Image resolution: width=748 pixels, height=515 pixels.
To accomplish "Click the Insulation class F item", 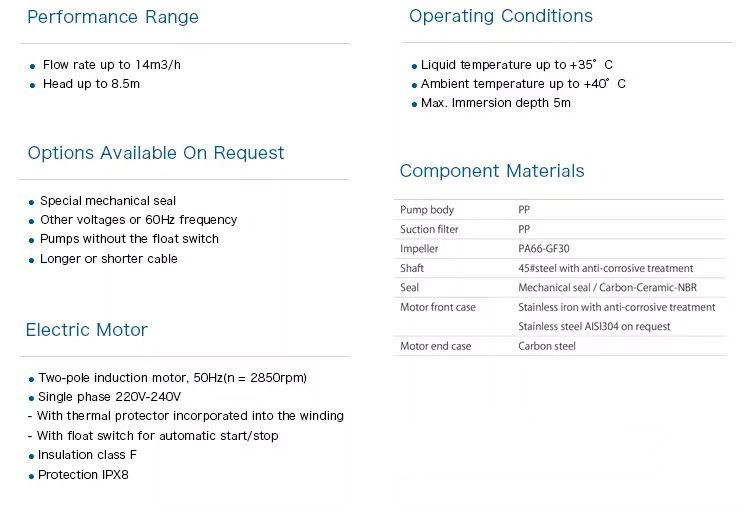I will pyautogui.click(x=87, y=455).
